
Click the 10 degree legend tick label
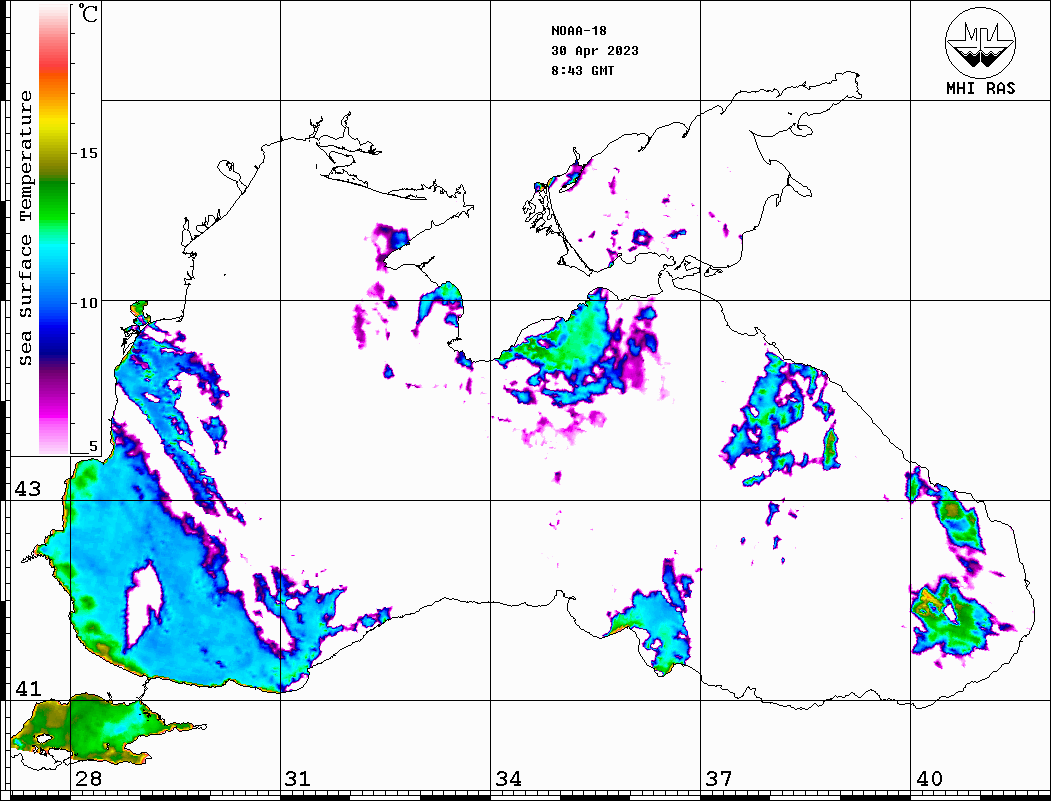(x=88, y=303)
